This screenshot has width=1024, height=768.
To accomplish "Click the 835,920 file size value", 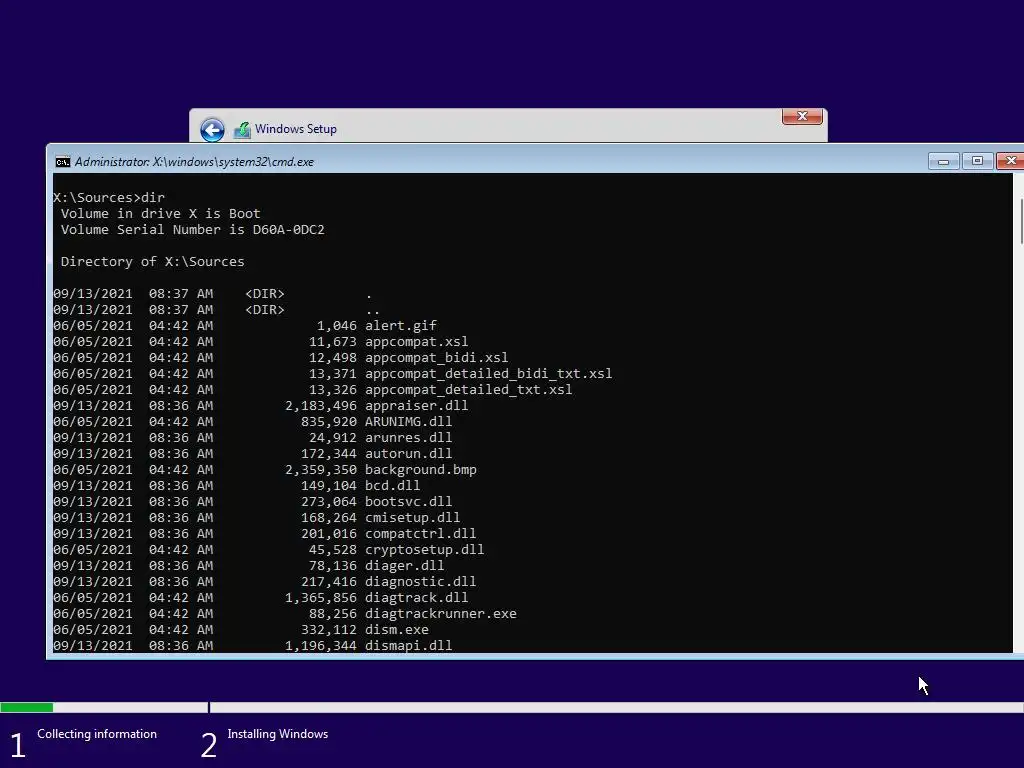I will point(329,422).
